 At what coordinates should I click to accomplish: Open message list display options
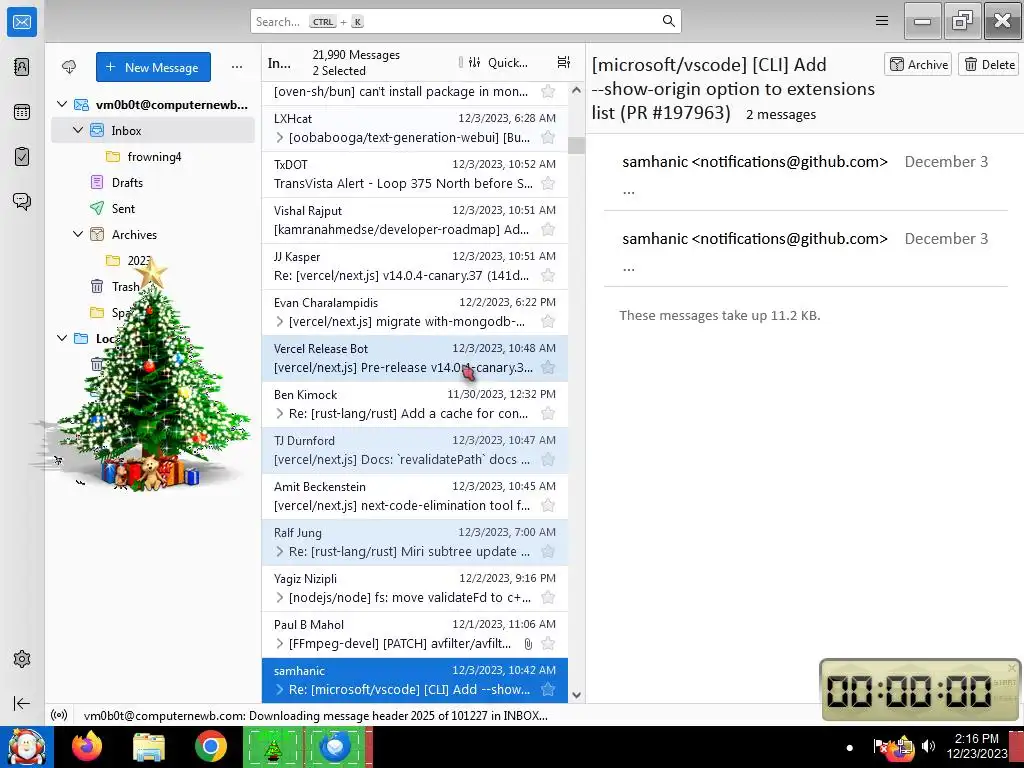(563, 62)
